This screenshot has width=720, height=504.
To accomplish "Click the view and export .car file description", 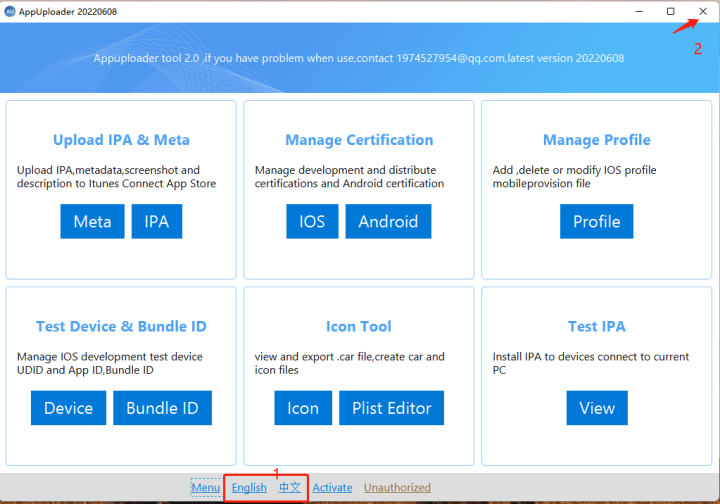I will (349, 363).
